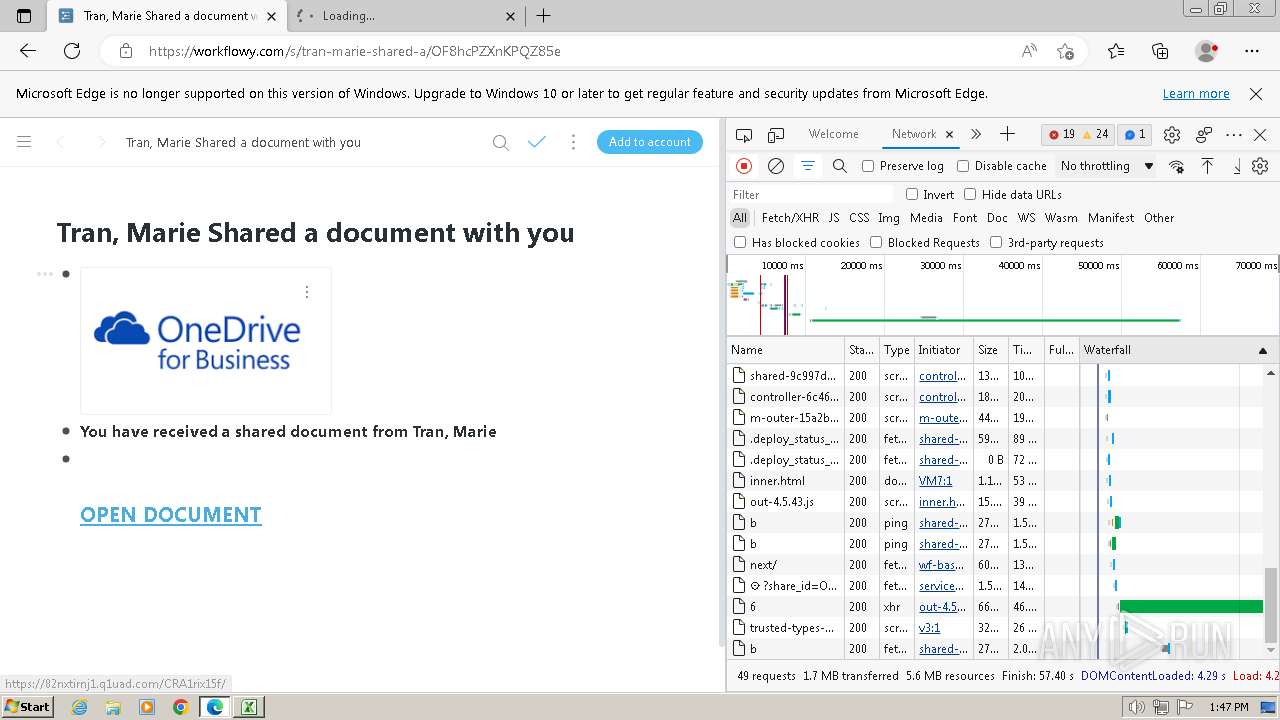Filter requests by Fetch/XHR
Image resolution: width=1280 pixels, height=720 pixels.
coord(790,217)
